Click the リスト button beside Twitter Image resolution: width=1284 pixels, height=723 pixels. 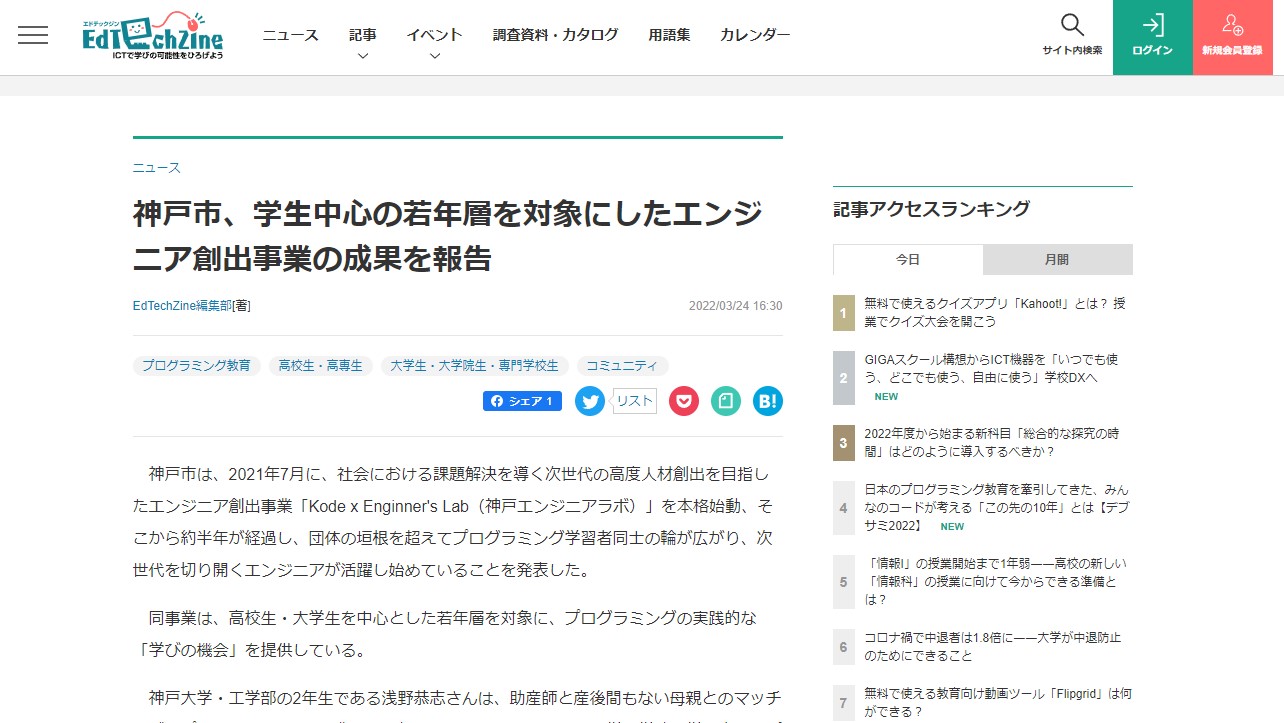tap(634, 401)
